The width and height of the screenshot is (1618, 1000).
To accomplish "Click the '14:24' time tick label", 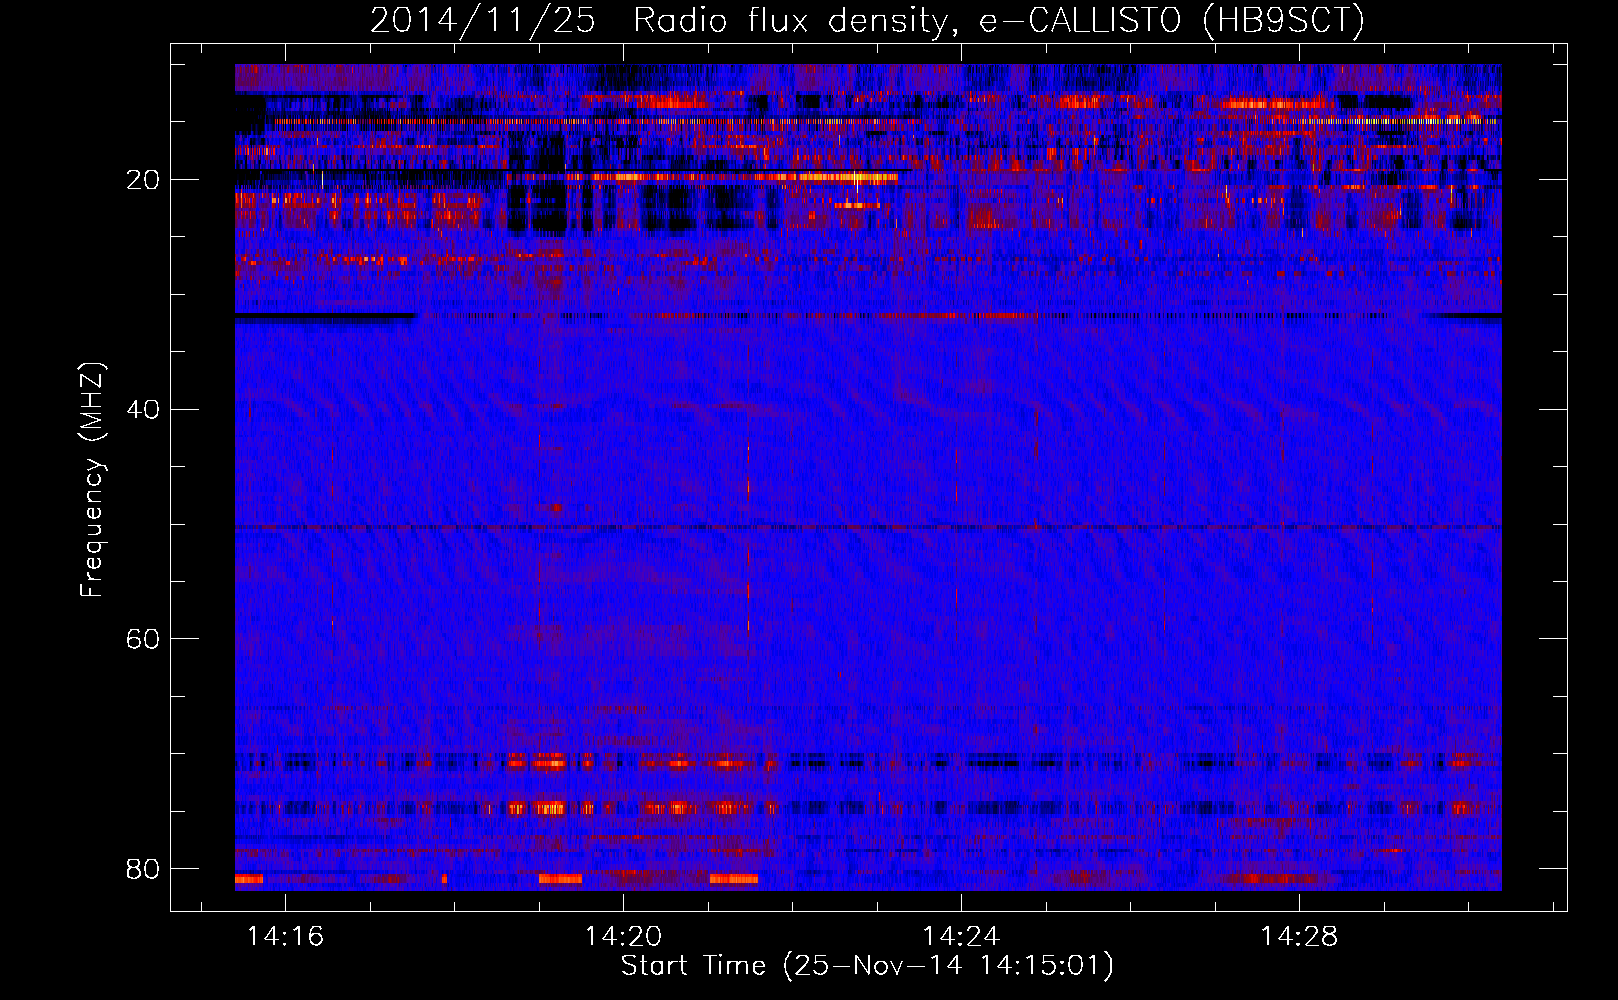I will pos(961,937).
